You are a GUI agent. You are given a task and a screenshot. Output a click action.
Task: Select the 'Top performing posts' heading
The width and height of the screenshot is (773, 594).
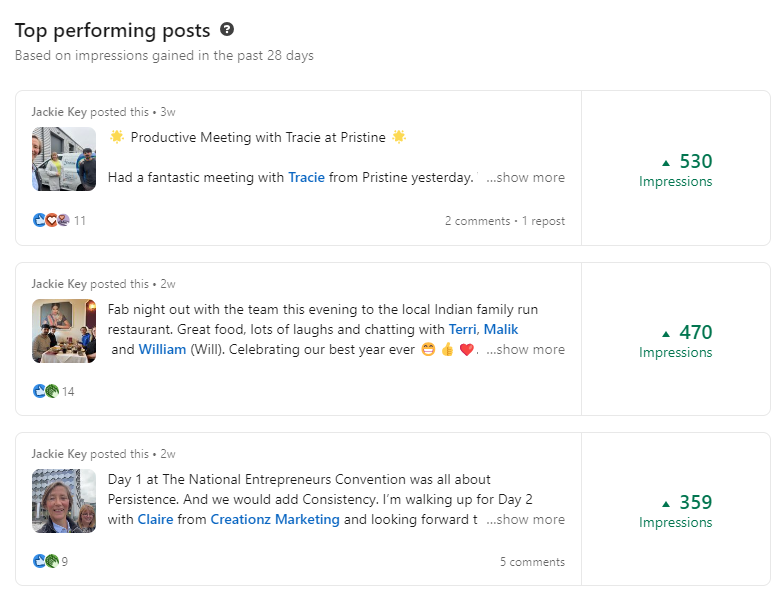pos(112,31)
